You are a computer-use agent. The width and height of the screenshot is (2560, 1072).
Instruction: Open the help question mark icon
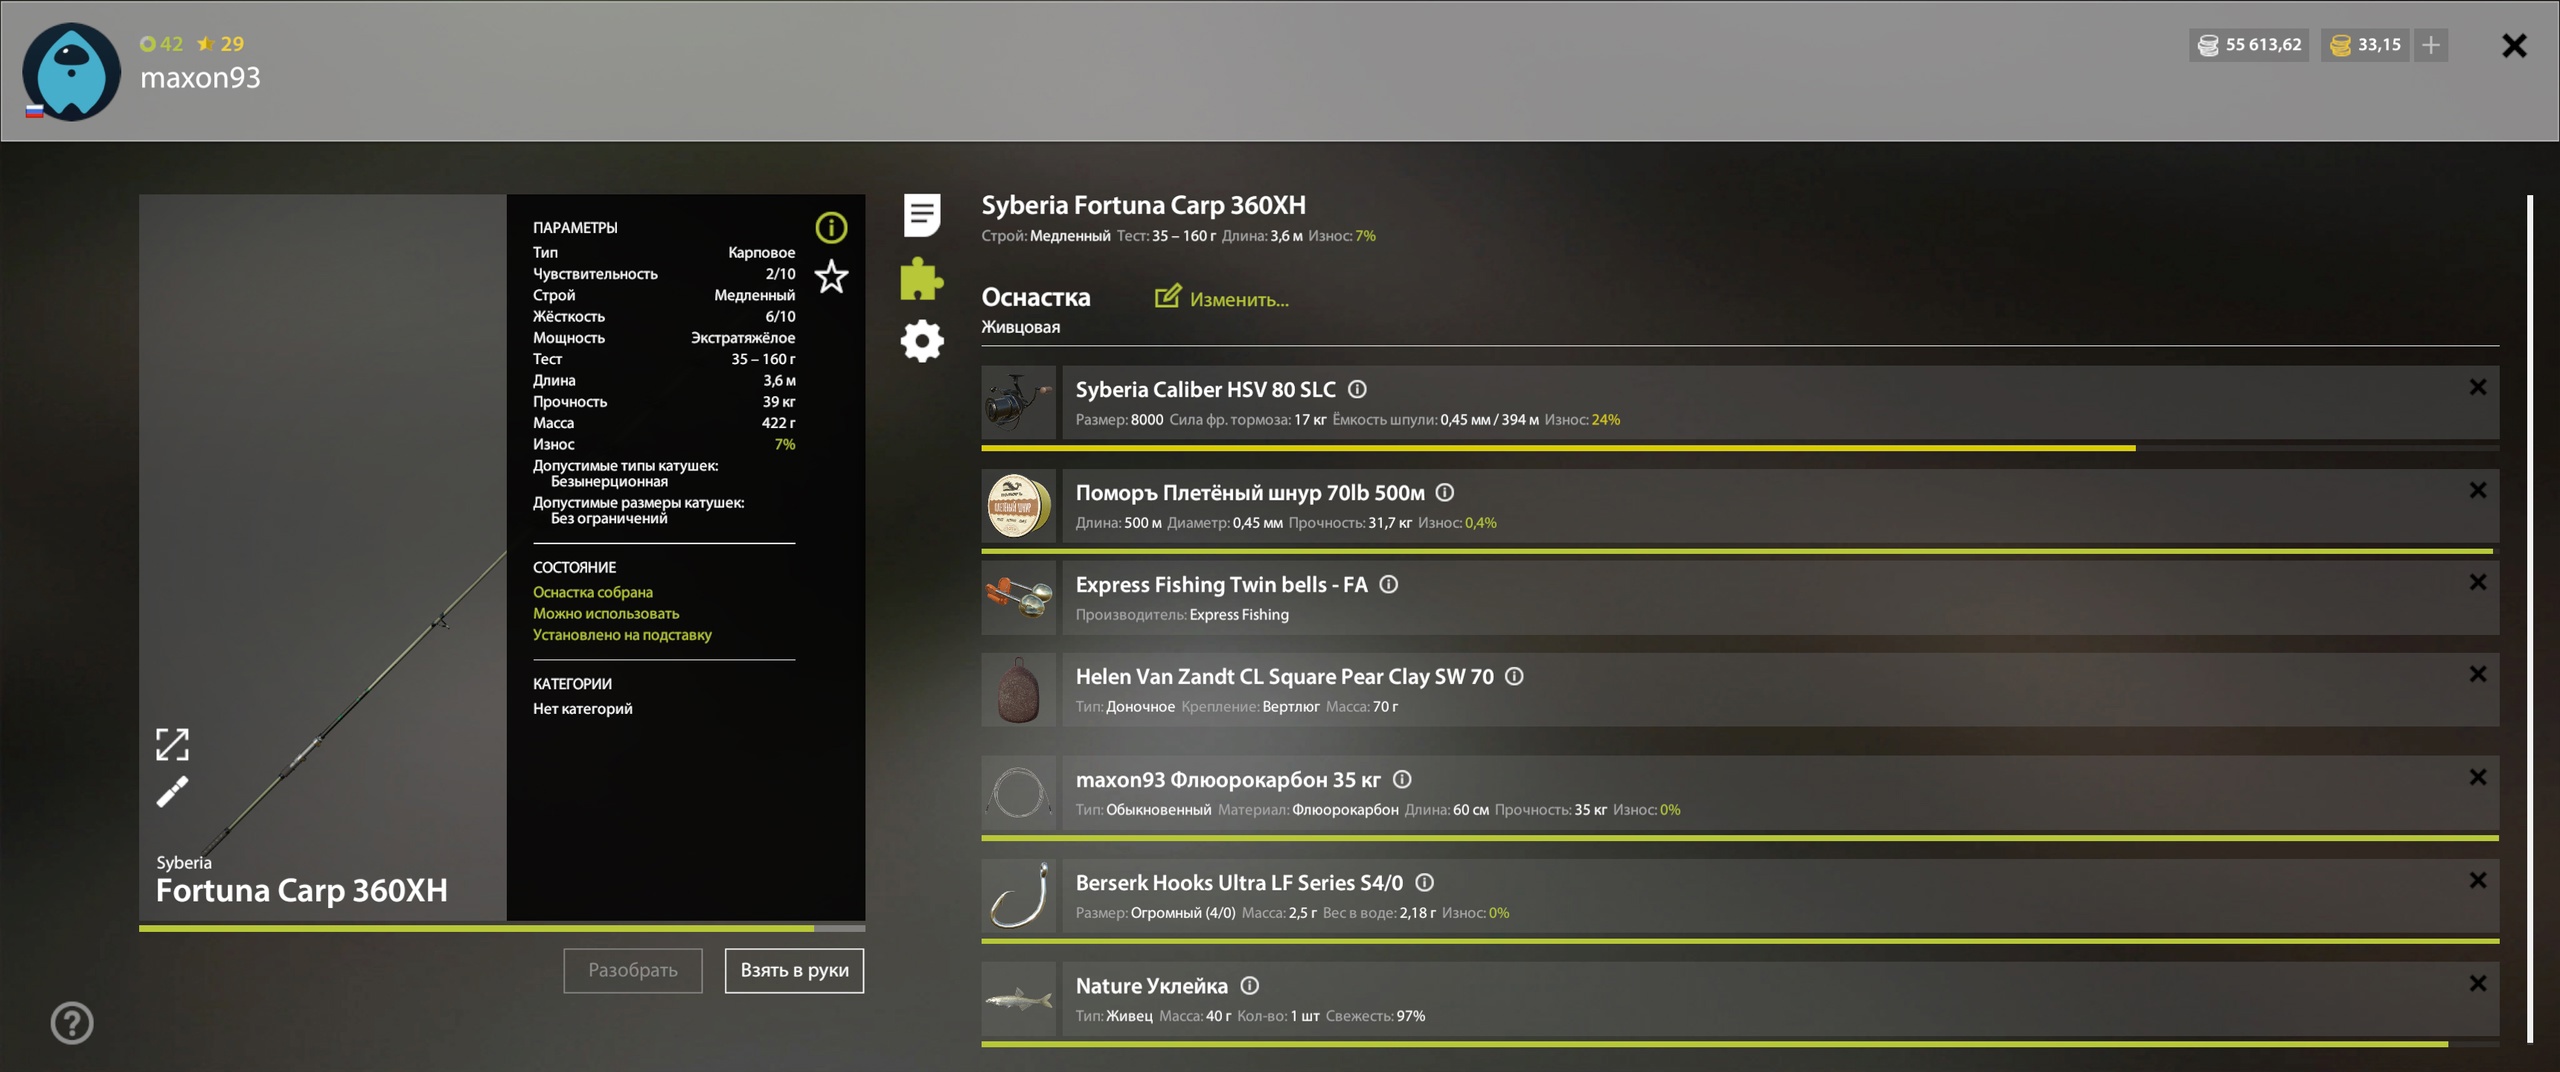click(x=72, y=1023)
